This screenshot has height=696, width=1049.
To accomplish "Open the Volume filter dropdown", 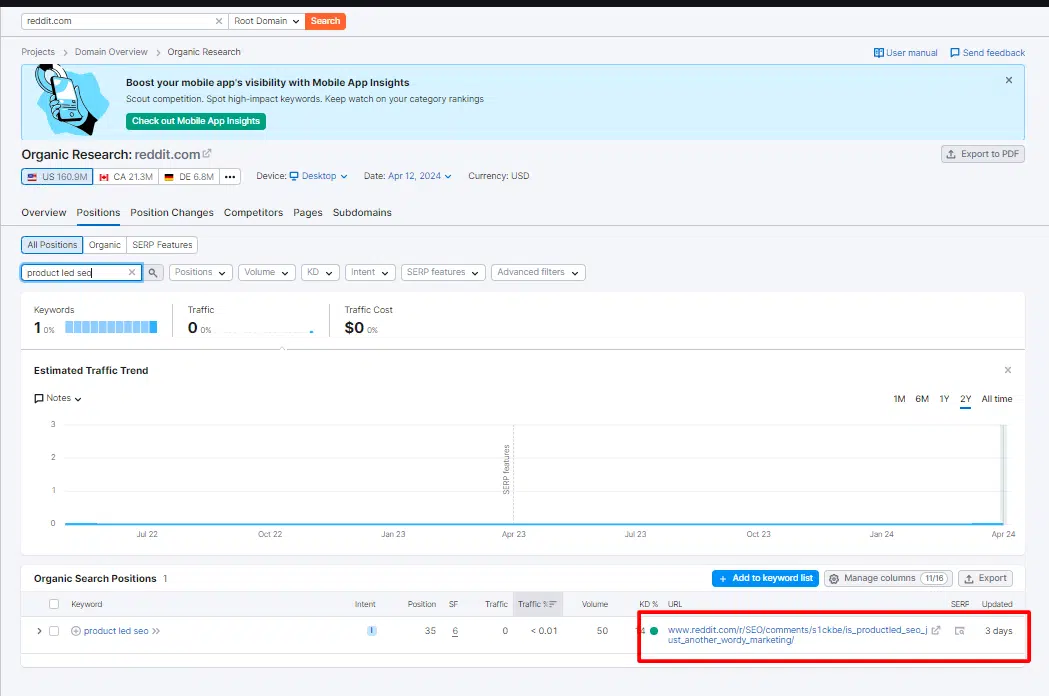I will pyautogui.click(x=266, y=272).
